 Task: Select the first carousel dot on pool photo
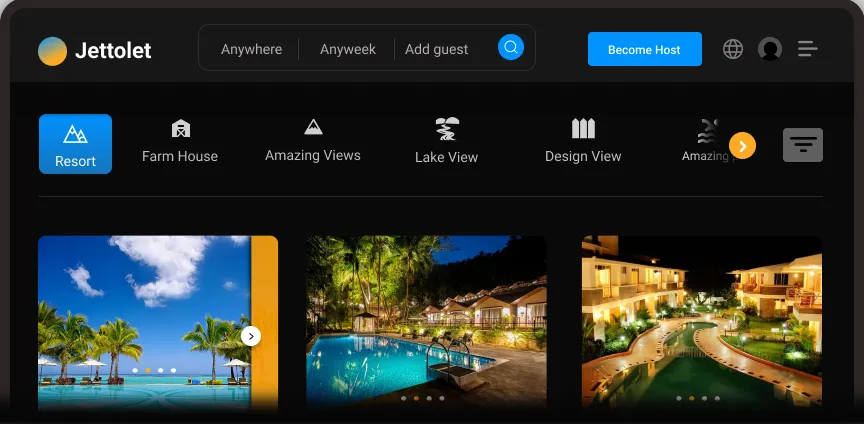404,398
